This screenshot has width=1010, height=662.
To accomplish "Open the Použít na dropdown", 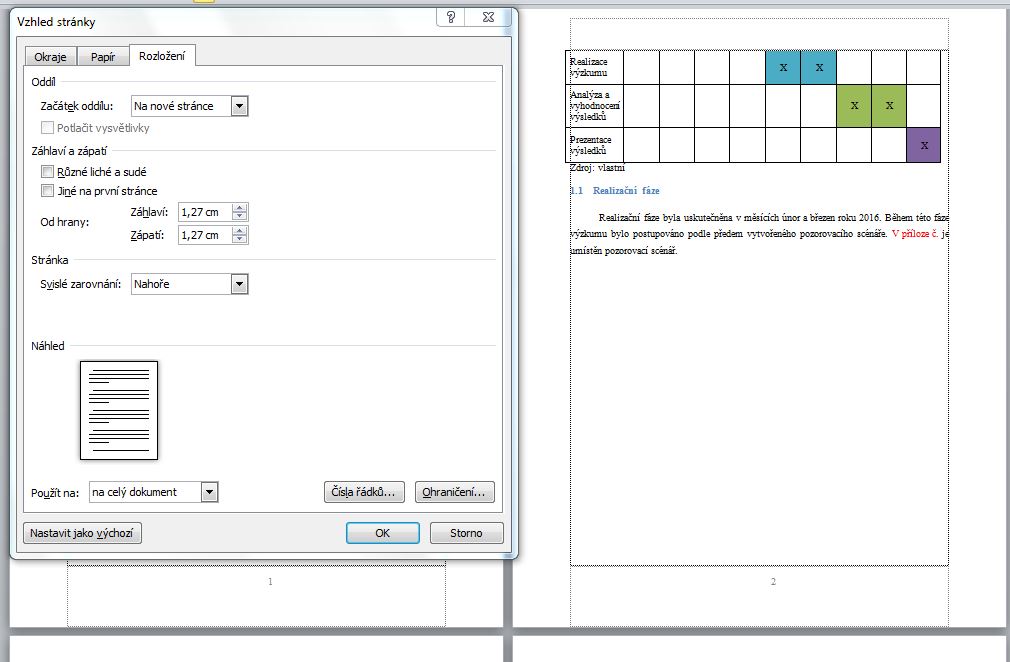I will pyautogui.click(x=209, y=492).
